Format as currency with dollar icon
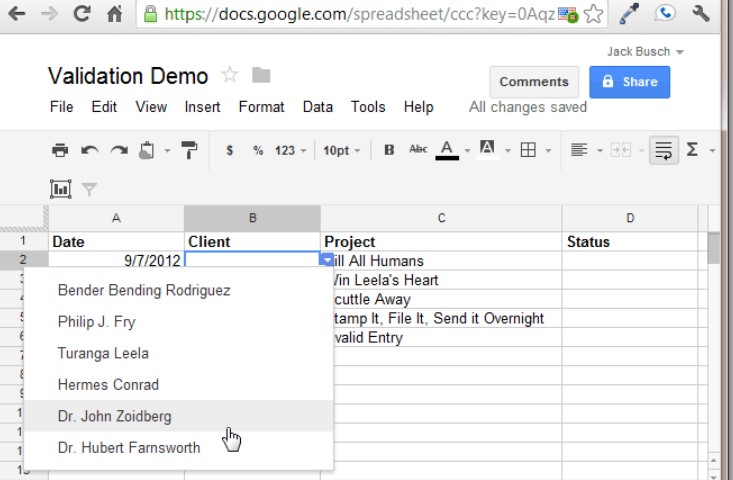Viewport: 733px width, 480px height. [x=230, y=150]
